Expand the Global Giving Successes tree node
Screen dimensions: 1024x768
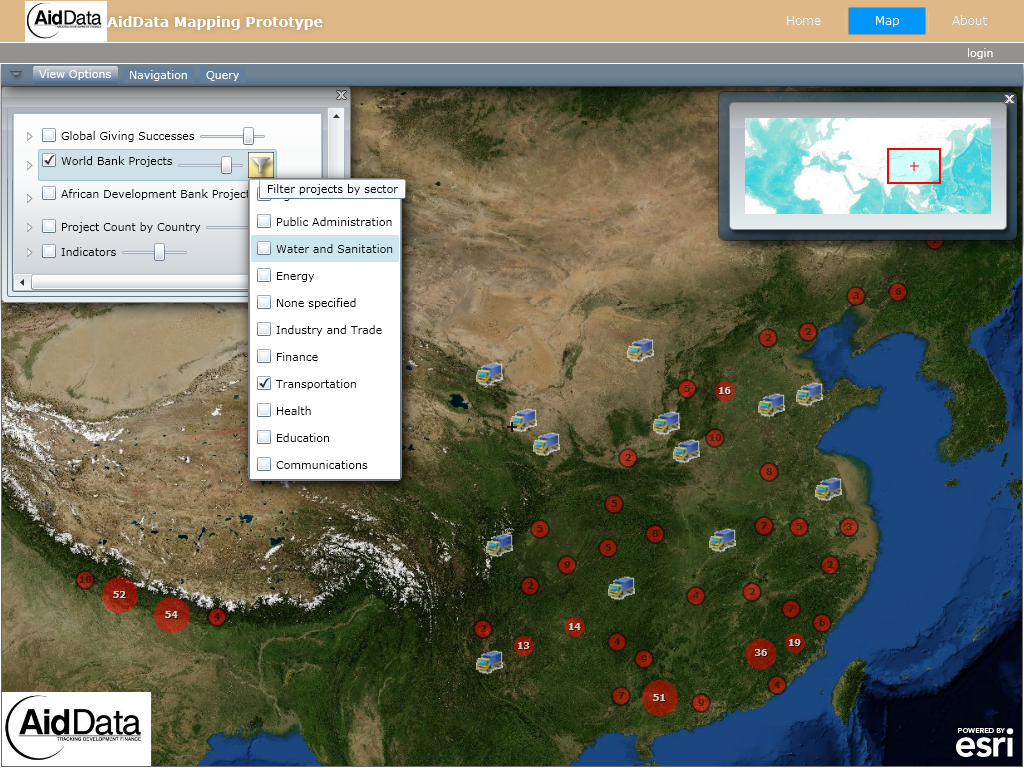[x=29, y=136]
